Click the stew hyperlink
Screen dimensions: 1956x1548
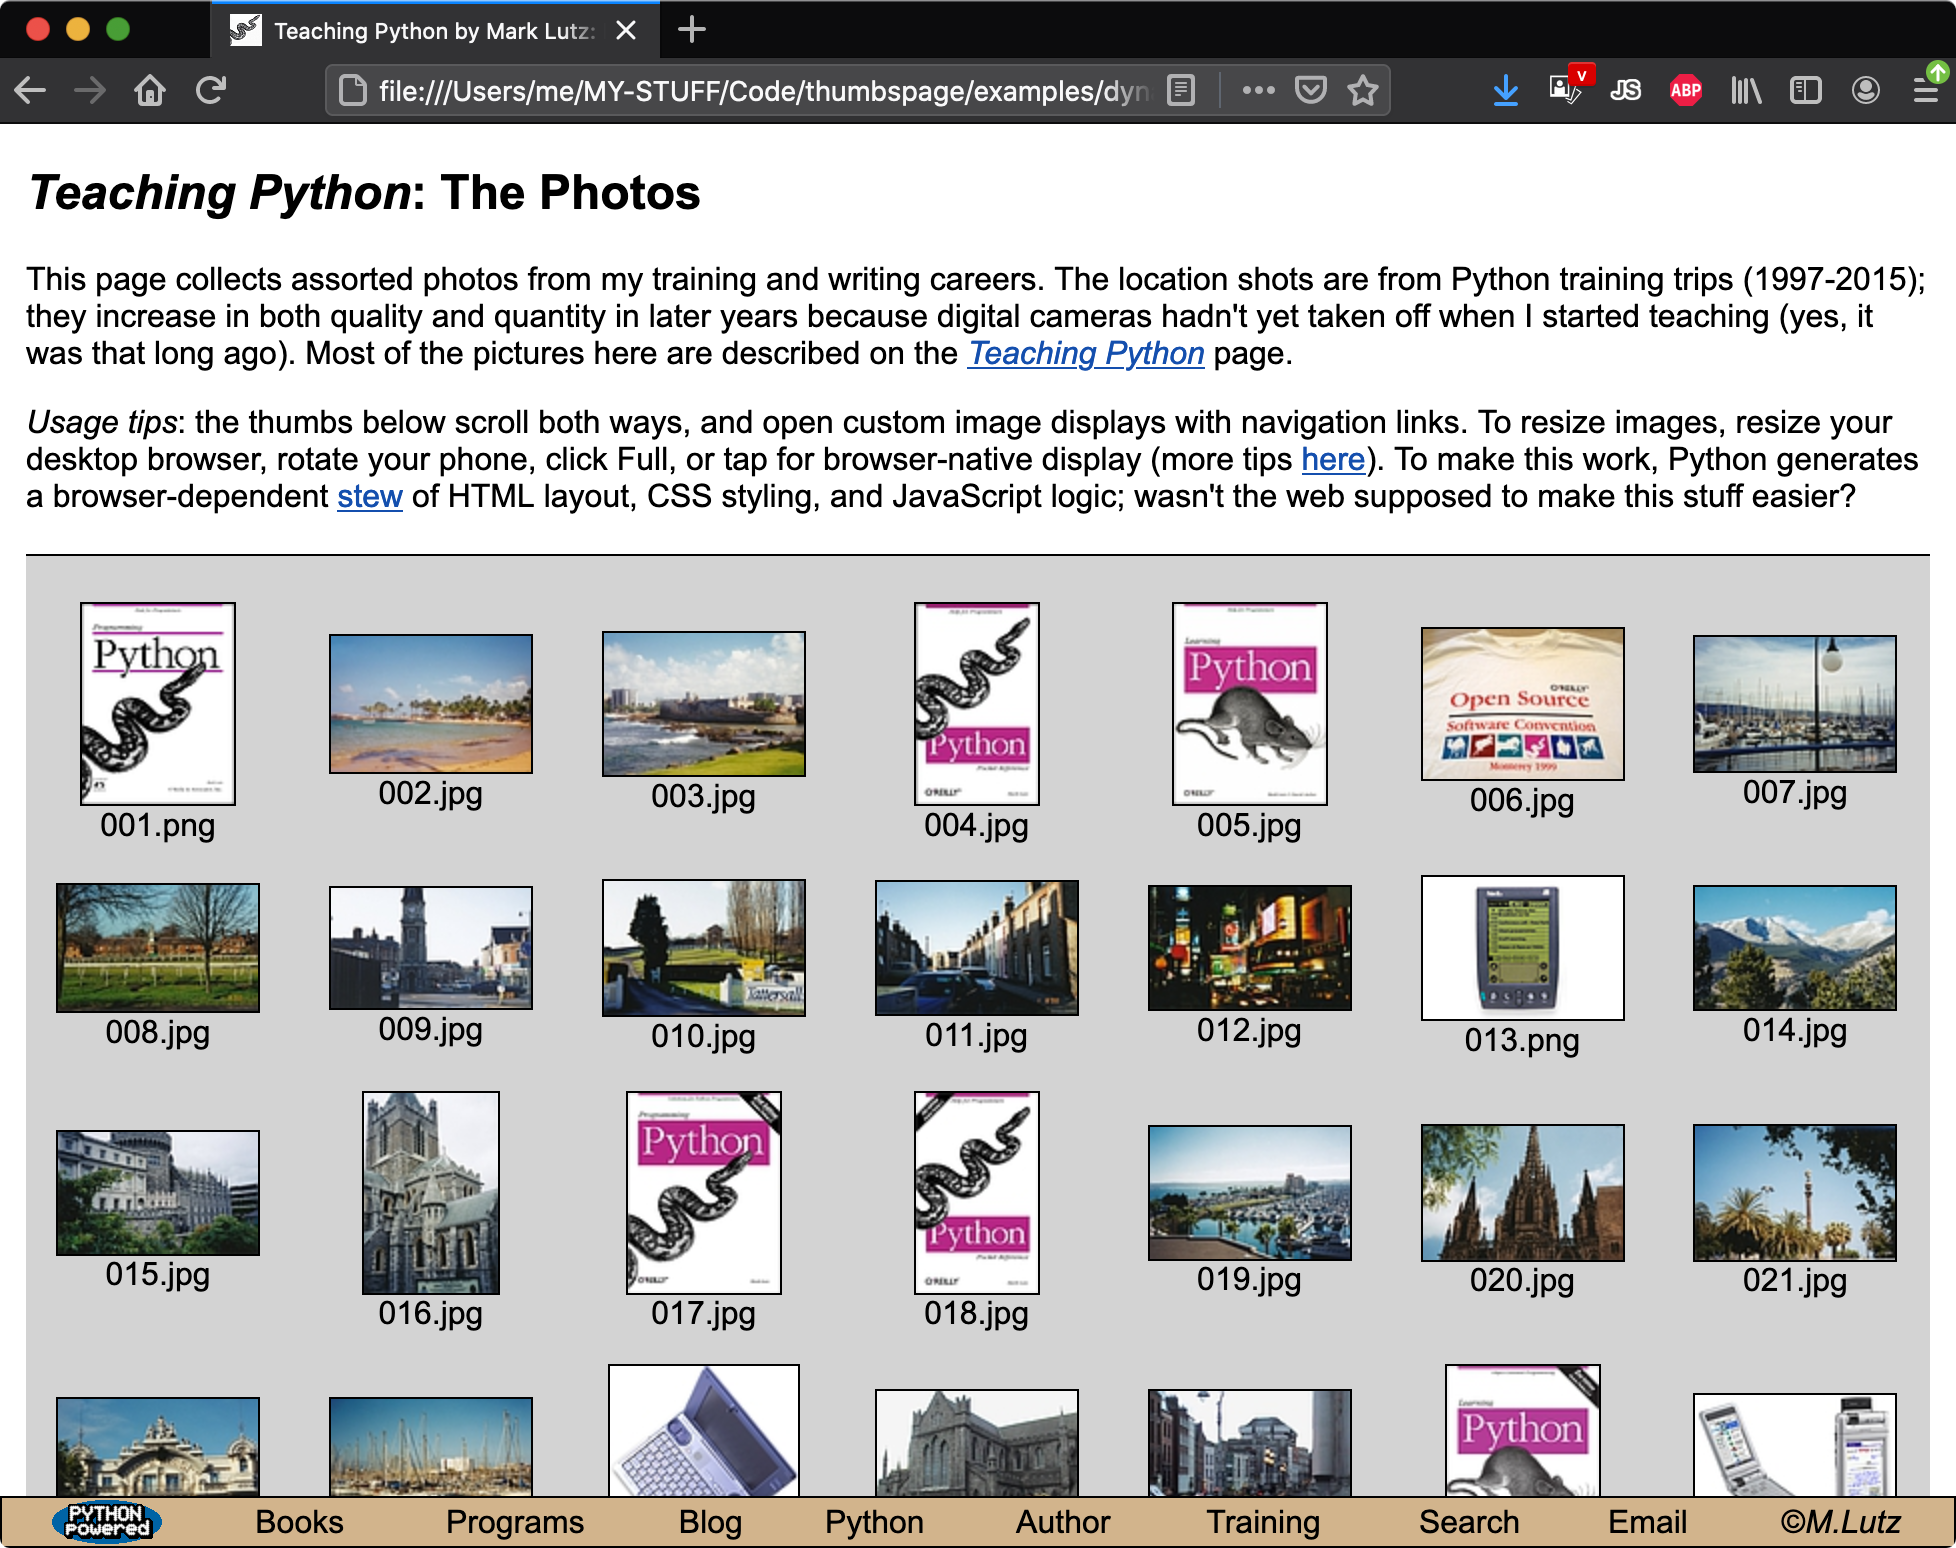pos(369,496)
